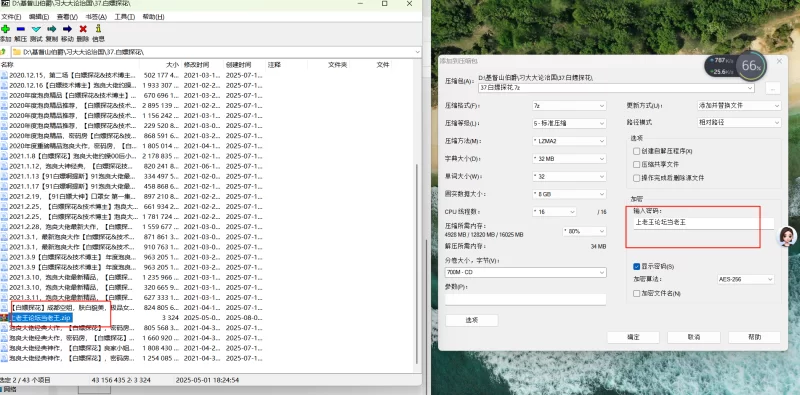The image size is (800, 395).
Task: Click the 66% floating performance widget
Action: pos(751,66)
